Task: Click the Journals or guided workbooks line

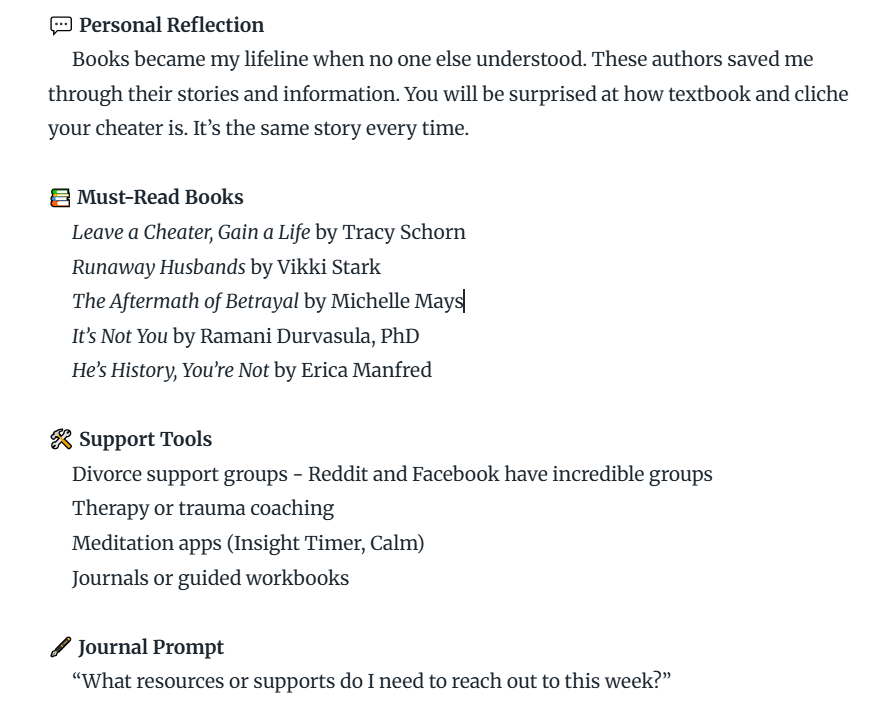Action: [x=210, y=578]
